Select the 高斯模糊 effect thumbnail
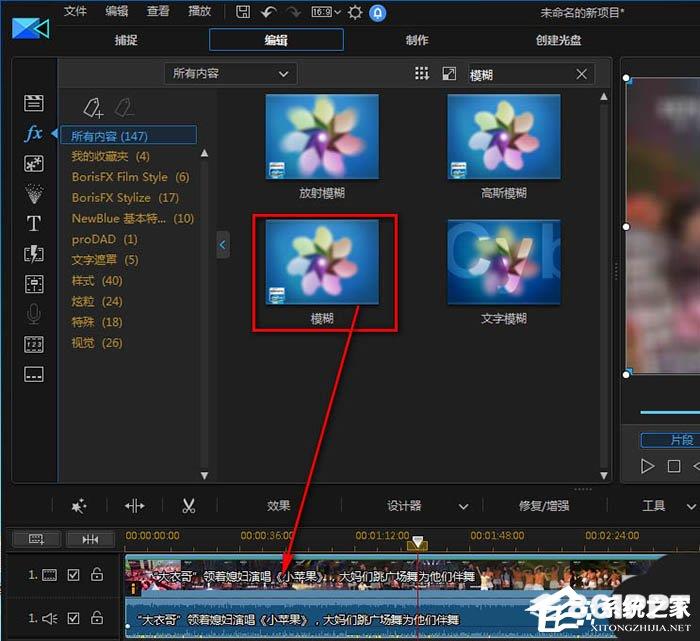This screenshot has width=700, height=641. (504, 136)
